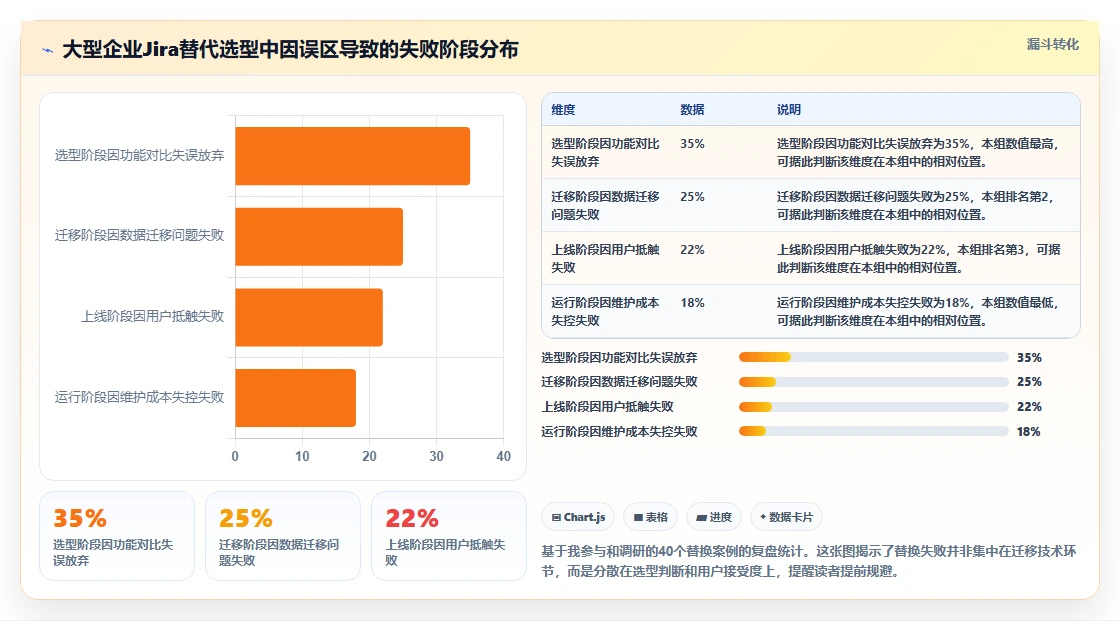Viewport: 1120px width, 621px height.
Task: Select the 数据卡片 chip
Action: pos(786,517)
